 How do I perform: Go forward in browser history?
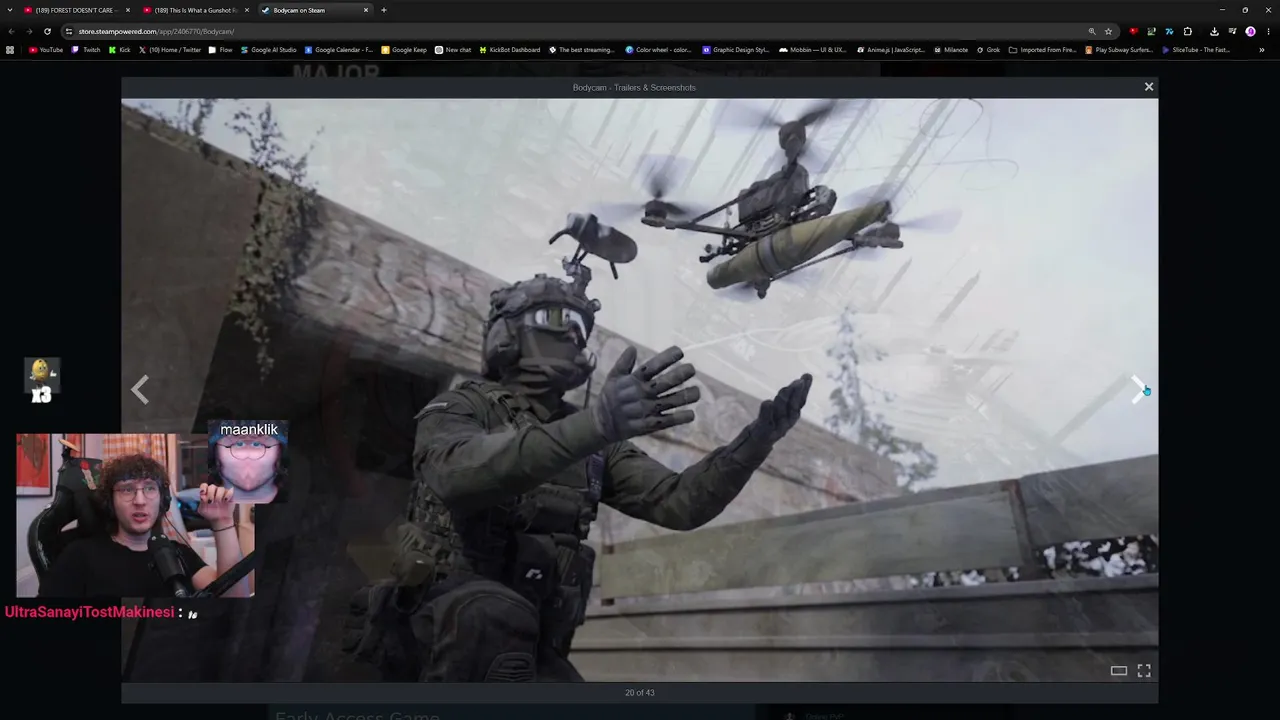[x=29, y=31]
